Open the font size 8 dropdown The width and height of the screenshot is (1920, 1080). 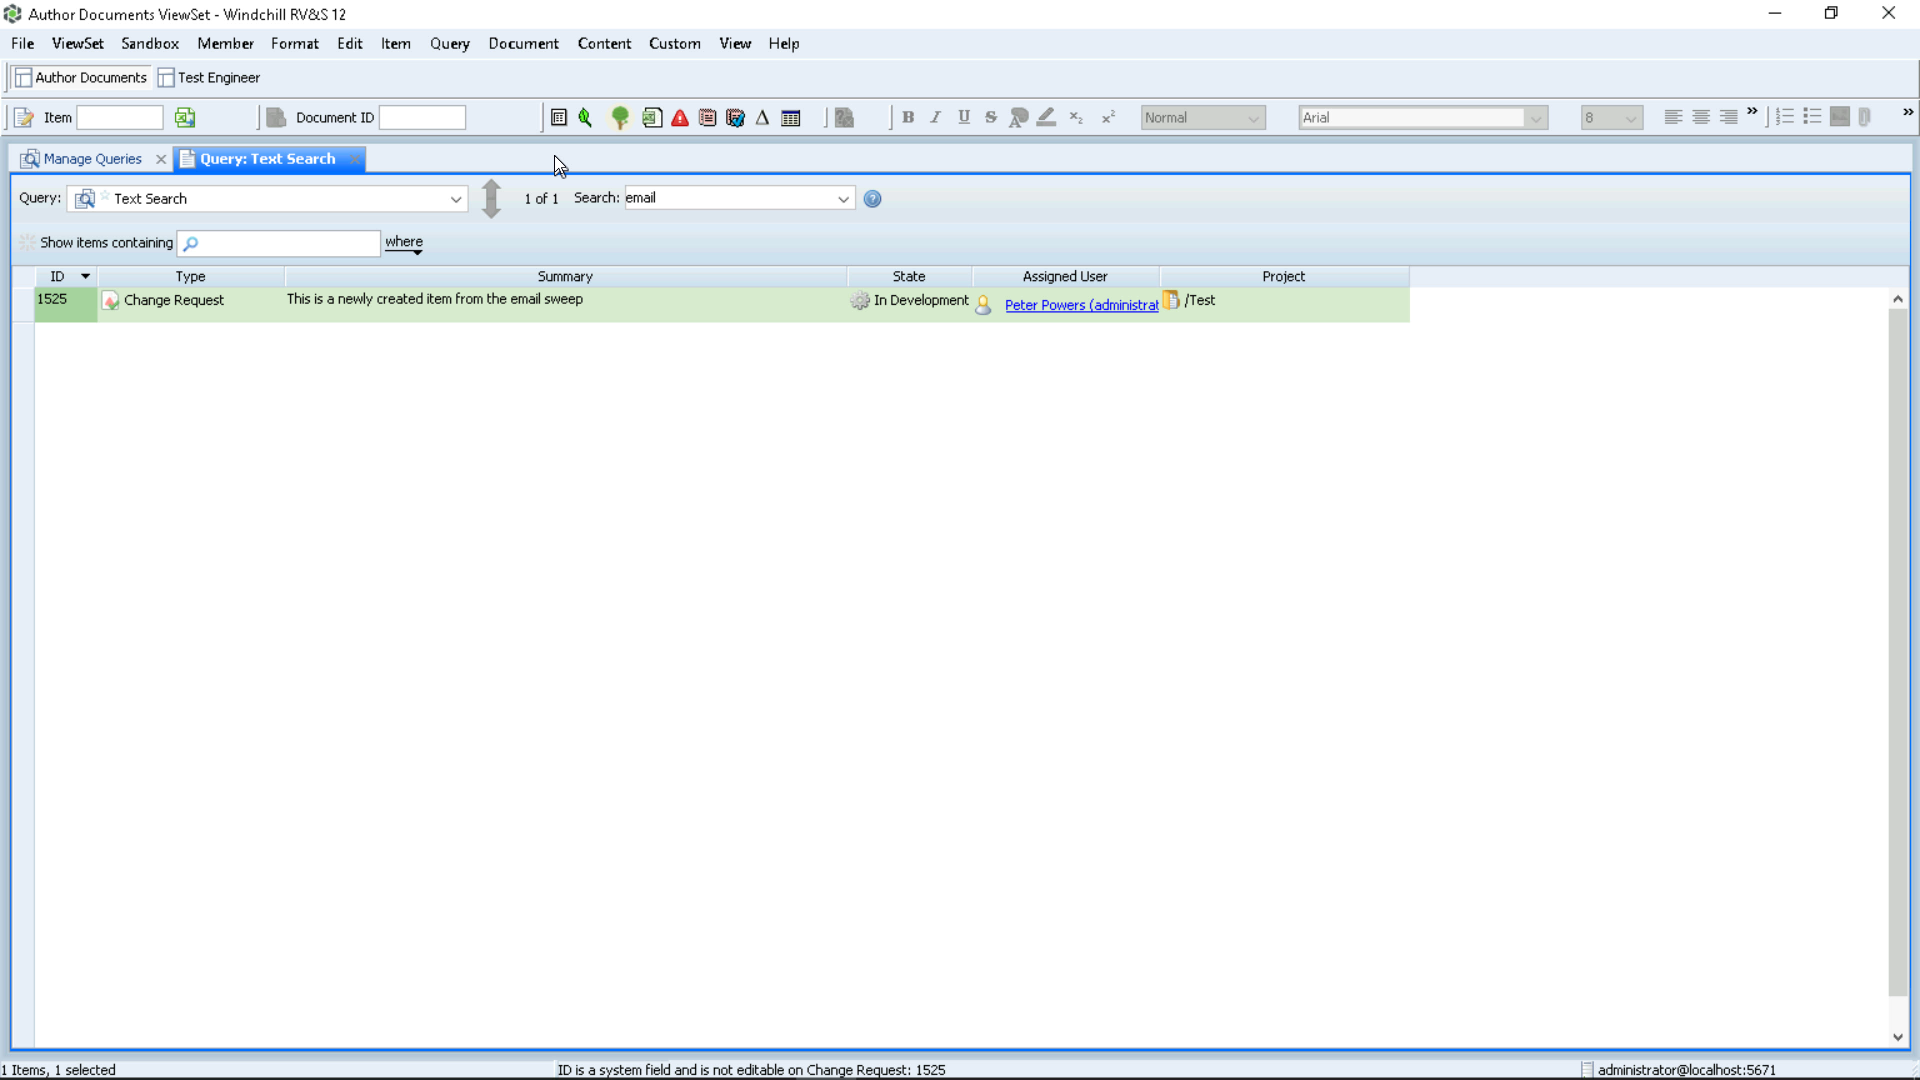tap(1631, 118)
